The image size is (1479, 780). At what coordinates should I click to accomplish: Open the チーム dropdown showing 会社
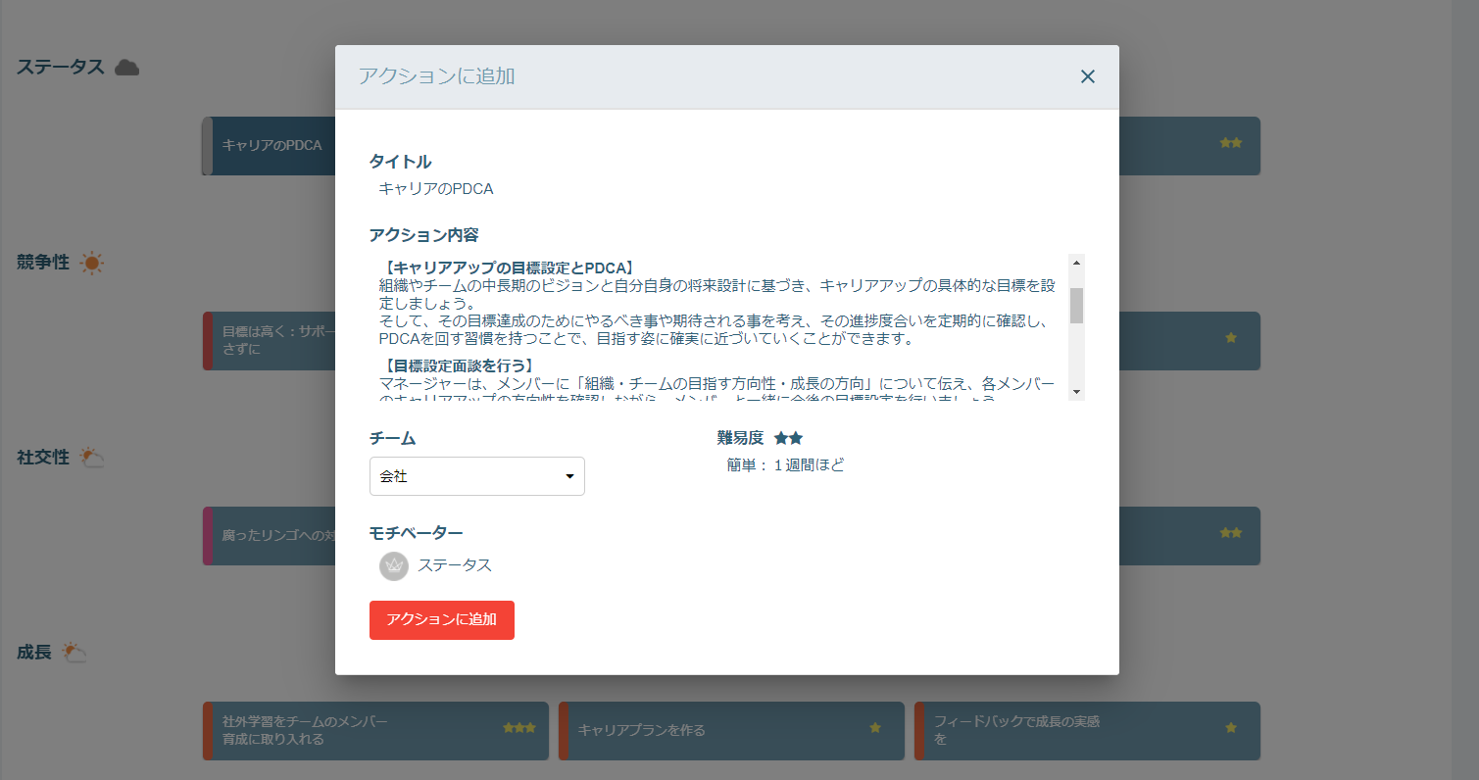point(477,476)
